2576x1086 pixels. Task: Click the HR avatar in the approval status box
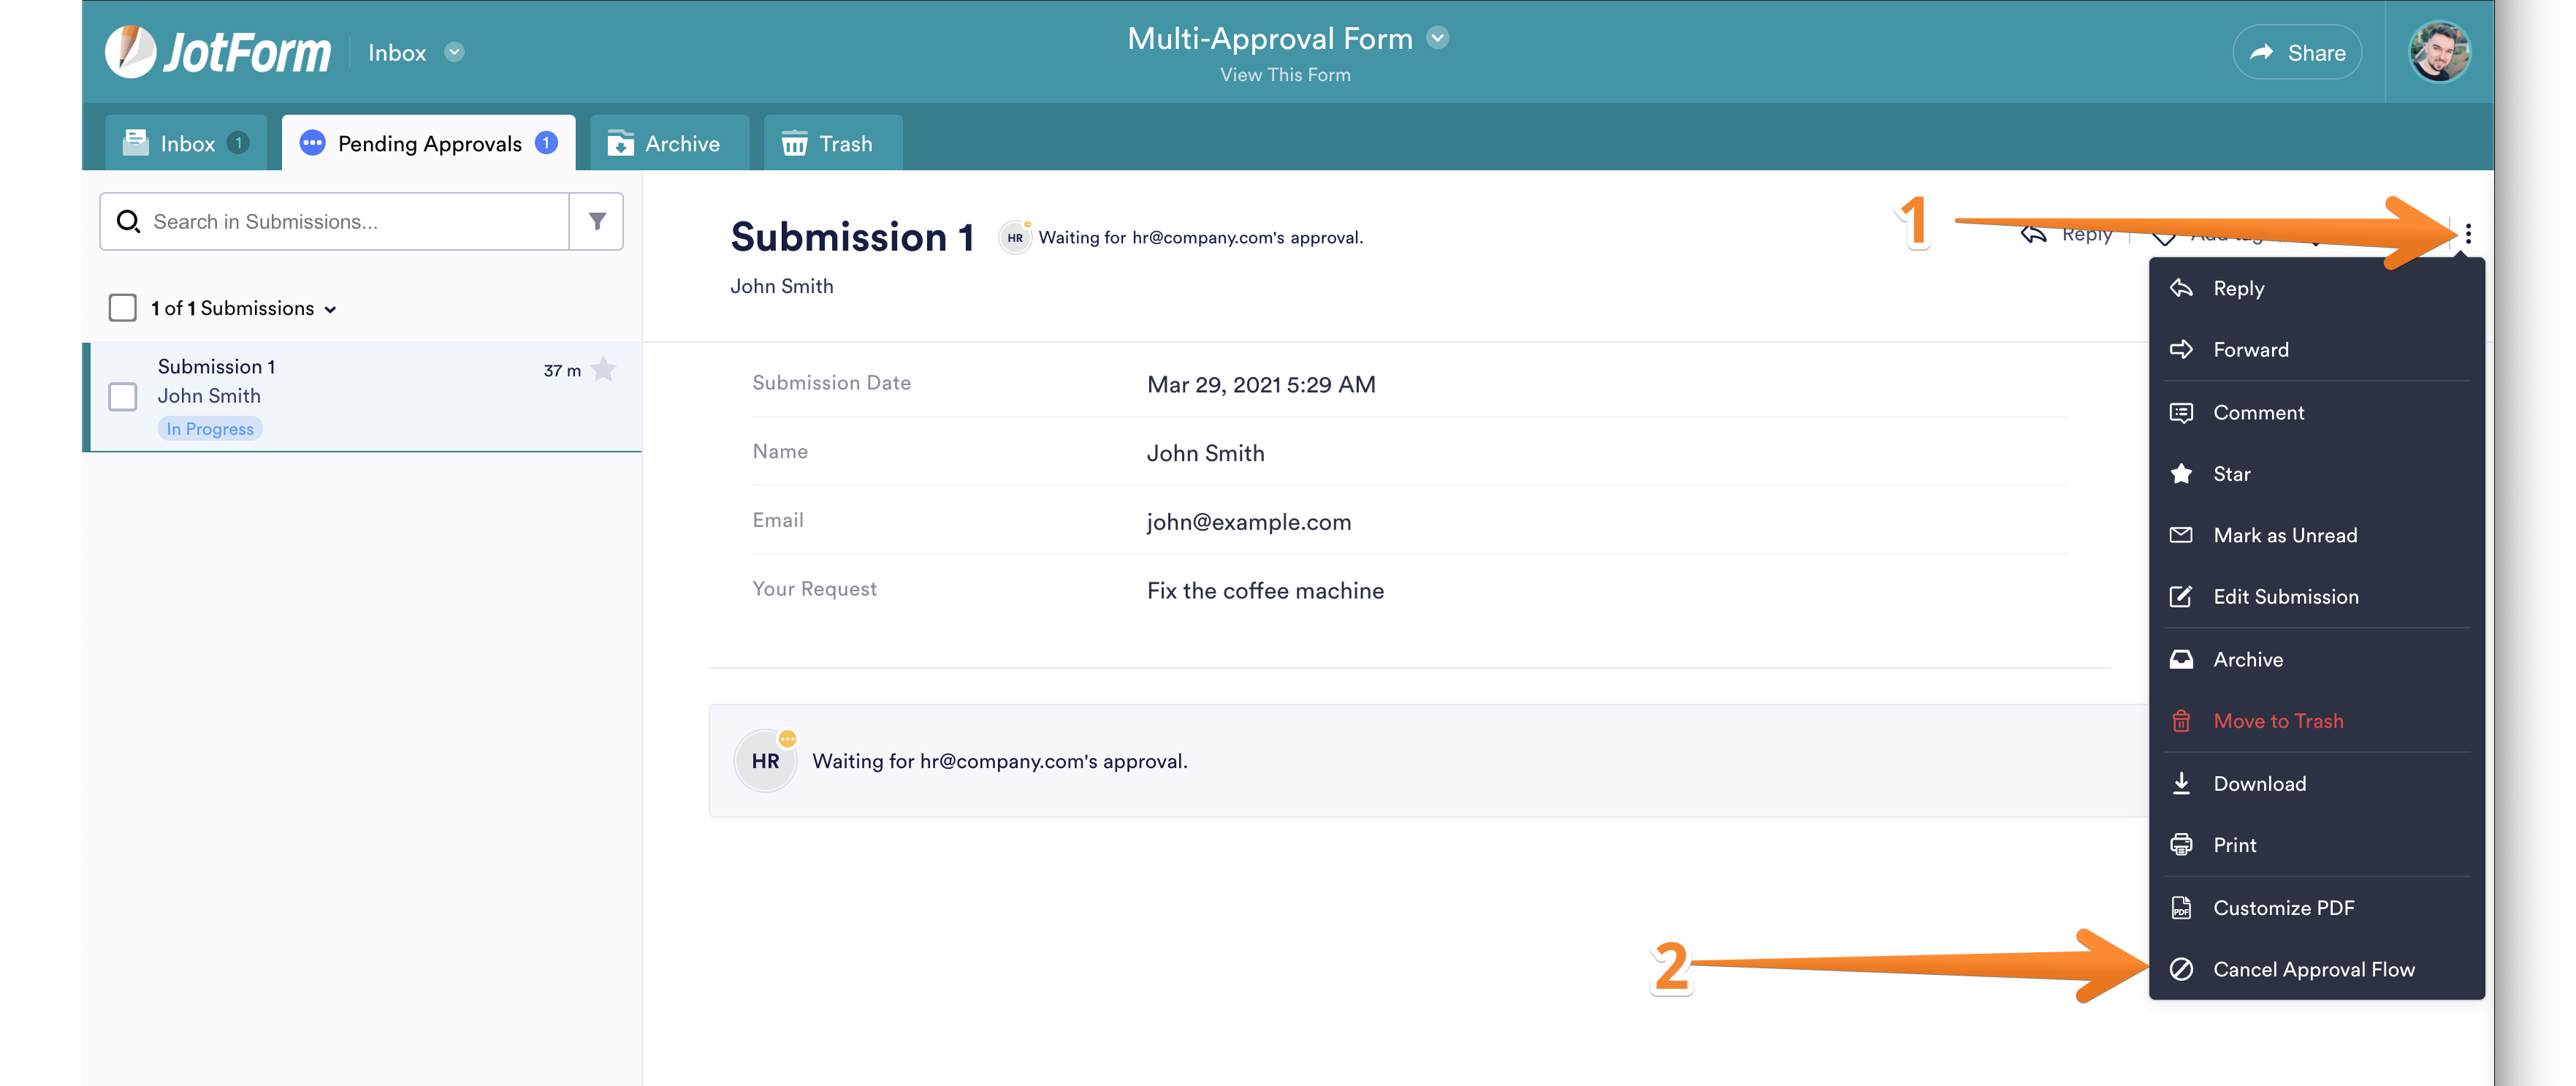coord(766,761)
